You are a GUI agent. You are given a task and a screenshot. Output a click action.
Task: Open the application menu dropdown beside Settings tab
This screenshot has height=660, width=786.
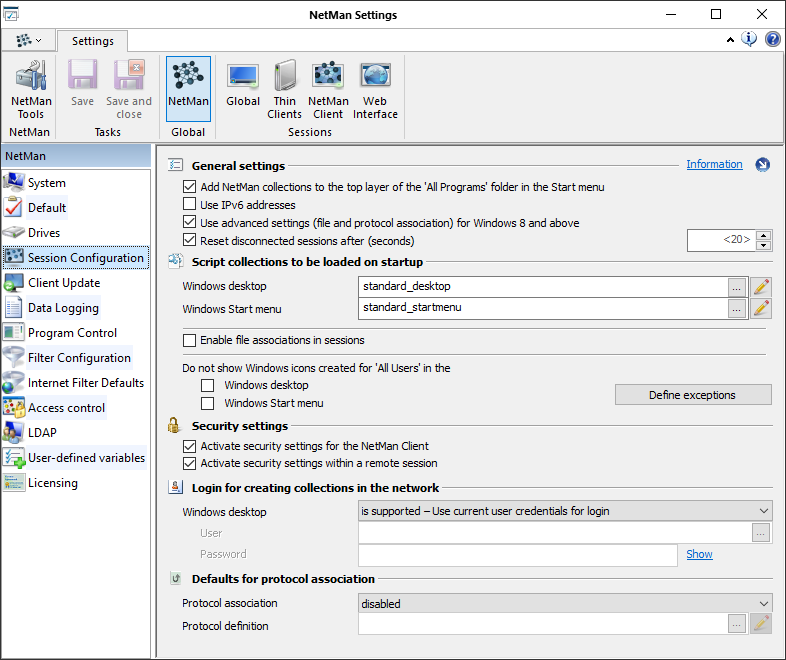(28, 41)
